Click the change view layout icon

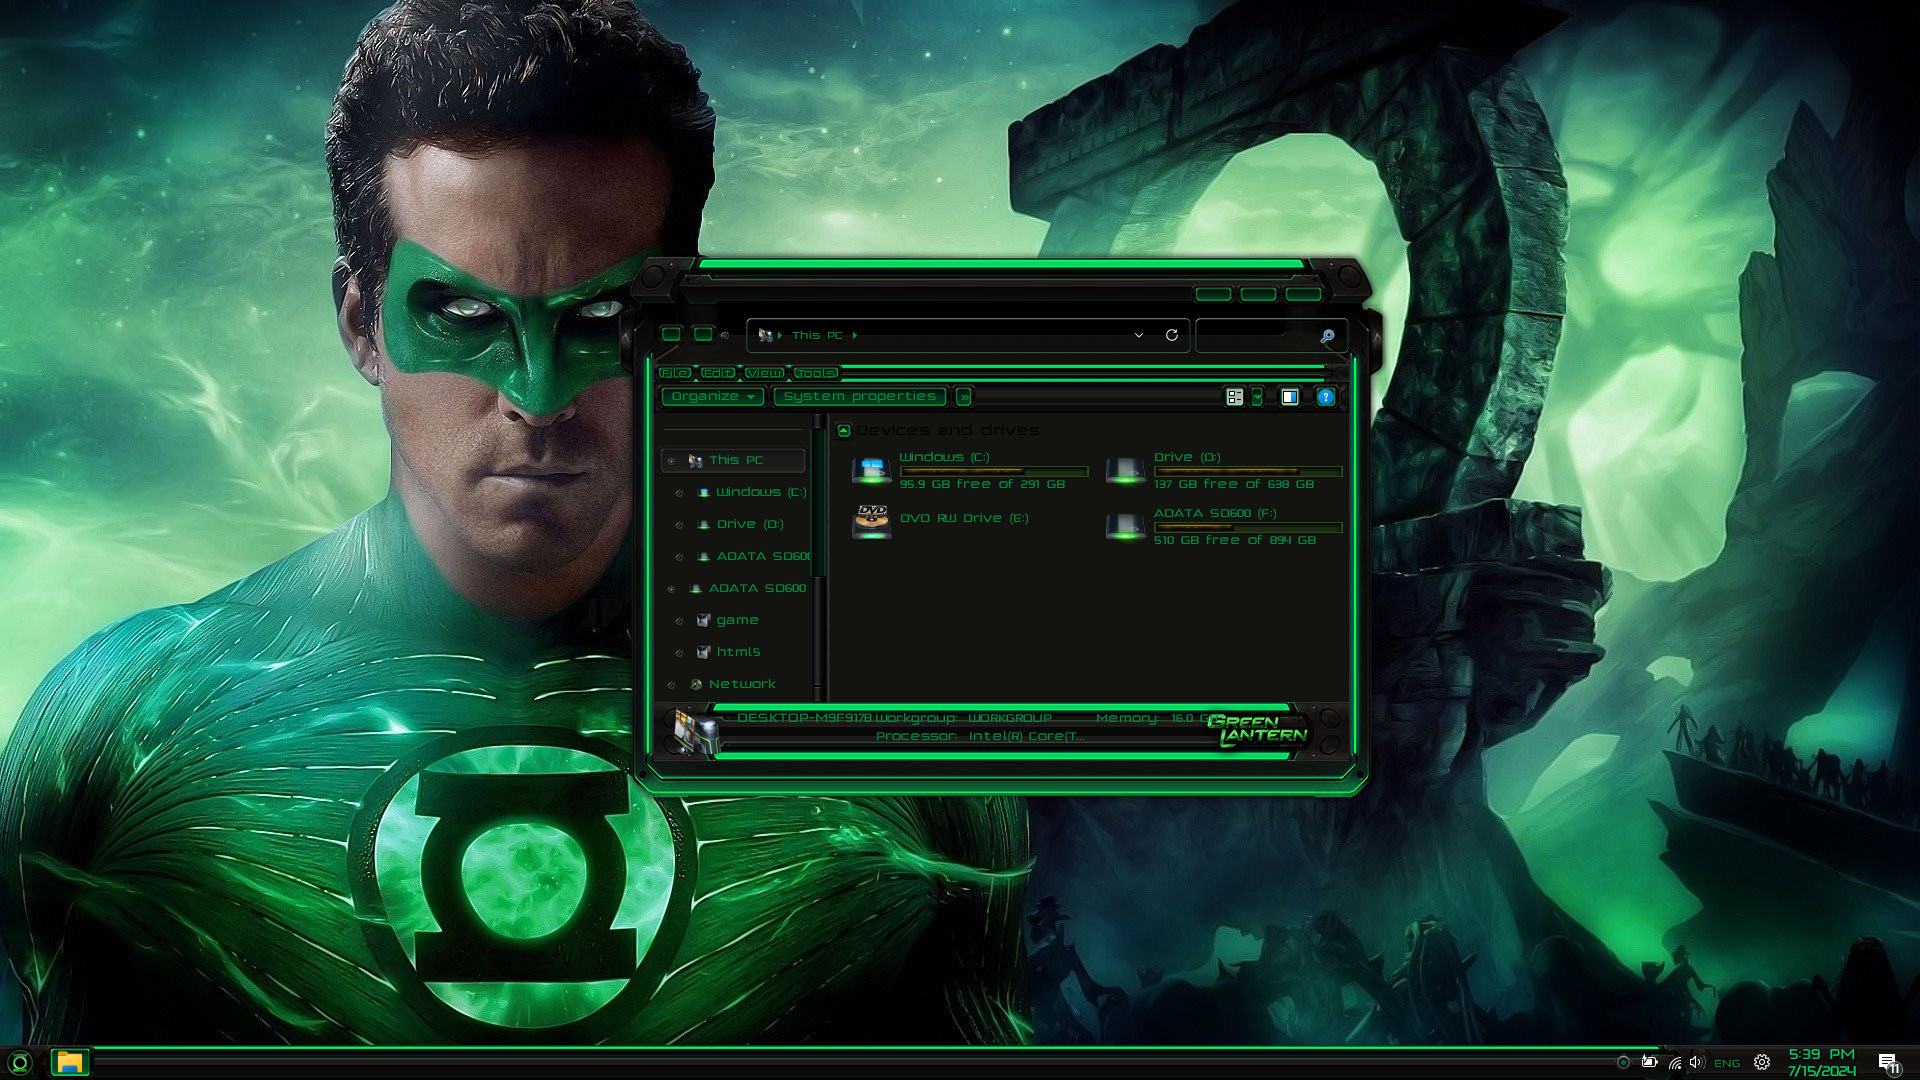[1235, 397]
